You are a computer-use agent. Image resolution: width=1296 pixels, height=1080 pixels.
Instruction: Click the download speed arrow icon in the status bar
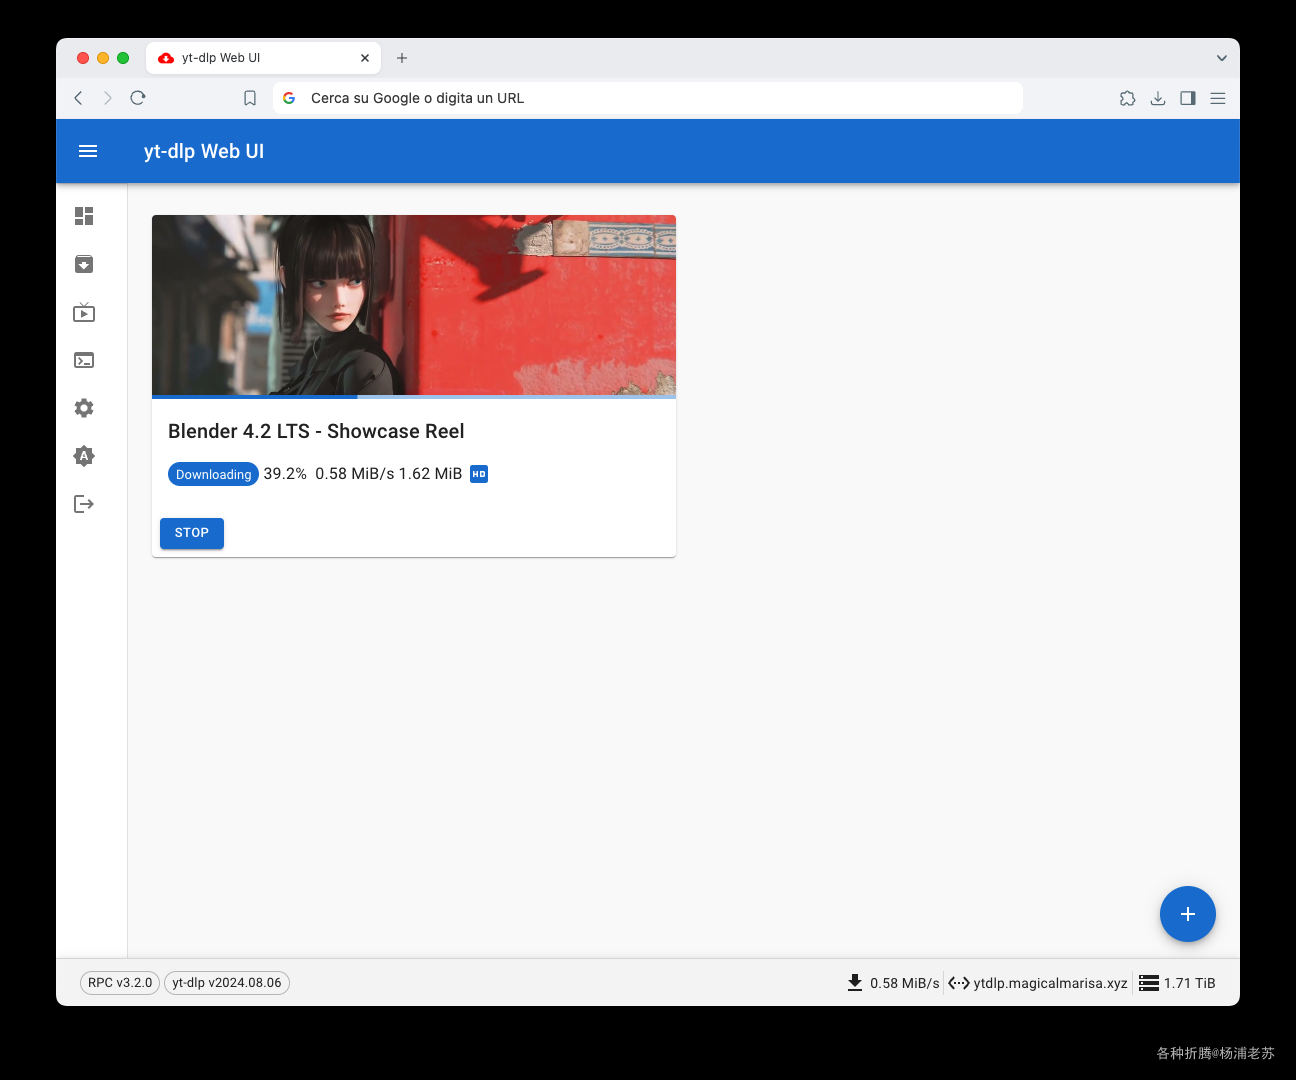855,983
